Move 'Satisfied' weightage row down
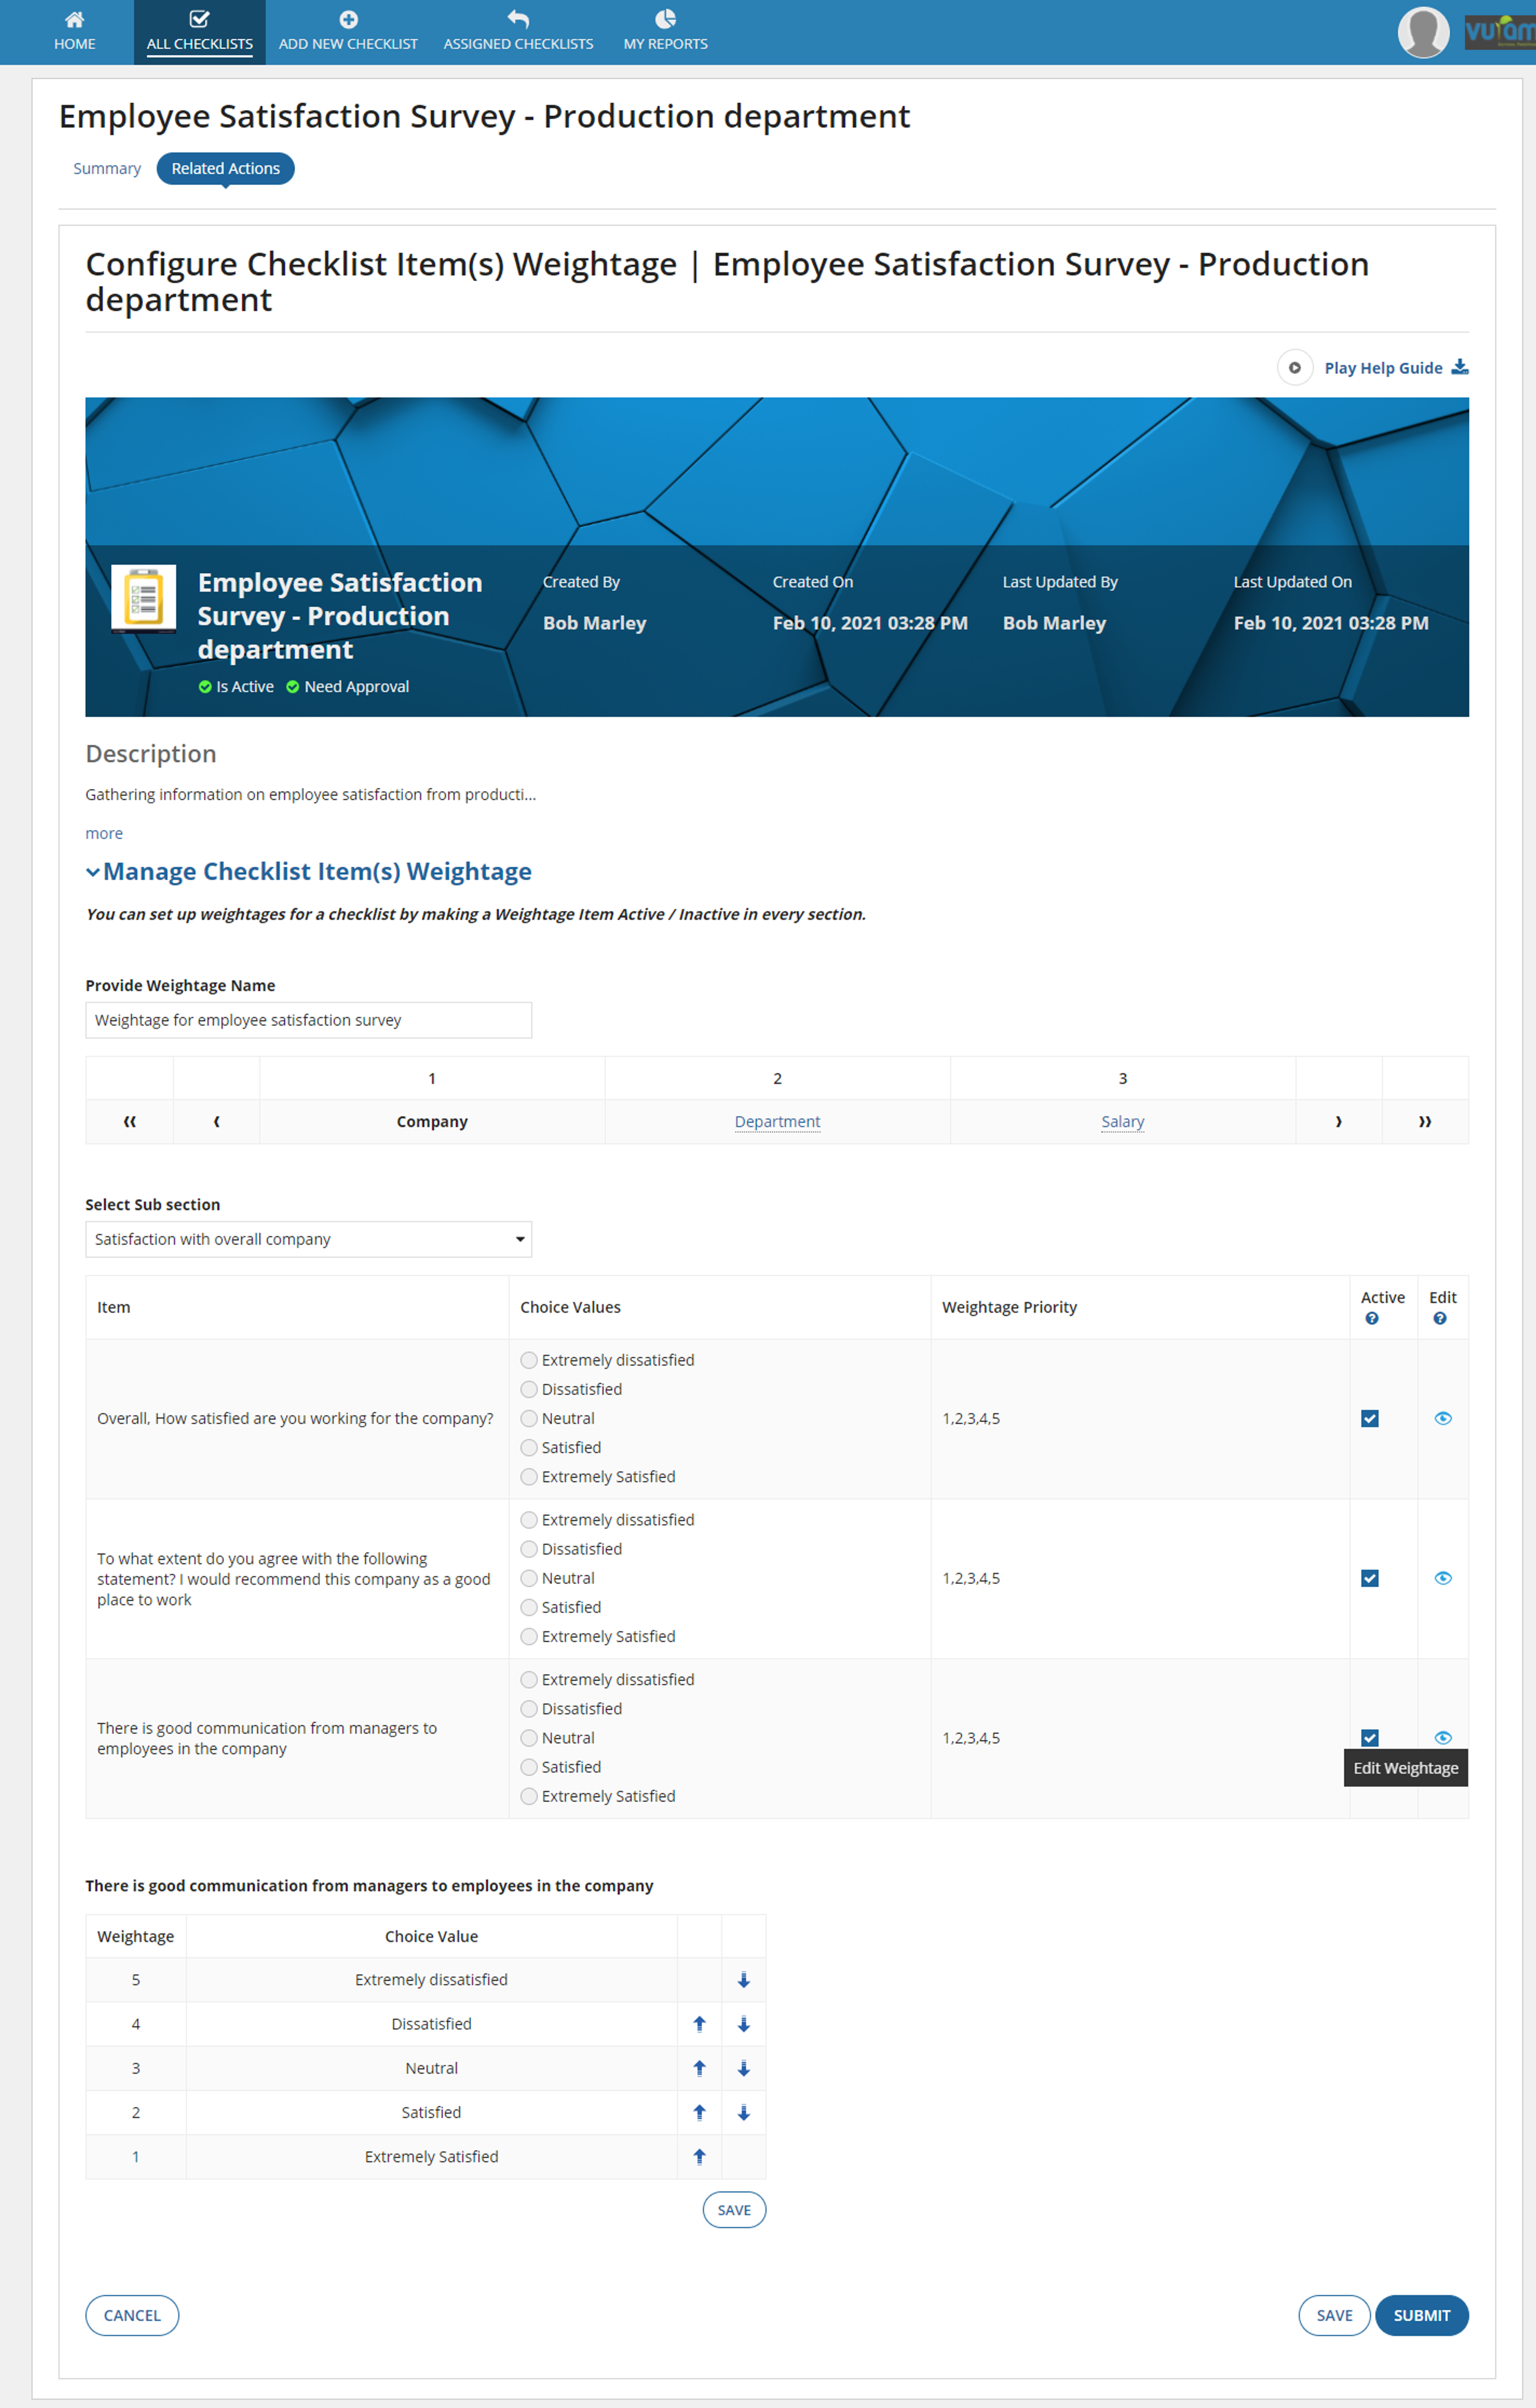This screenshot has height=2408, width=1536. (743, 2112)
